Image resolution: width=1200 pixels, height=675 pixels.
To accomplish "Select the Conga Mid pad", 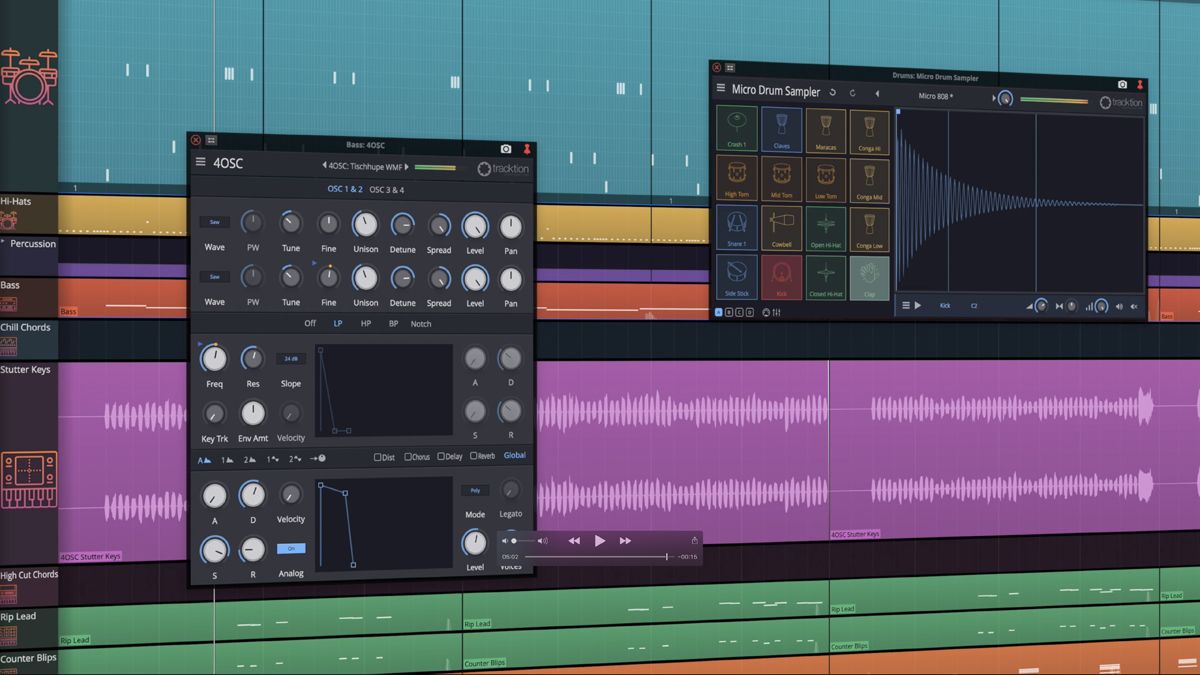I will coord(870,179).
